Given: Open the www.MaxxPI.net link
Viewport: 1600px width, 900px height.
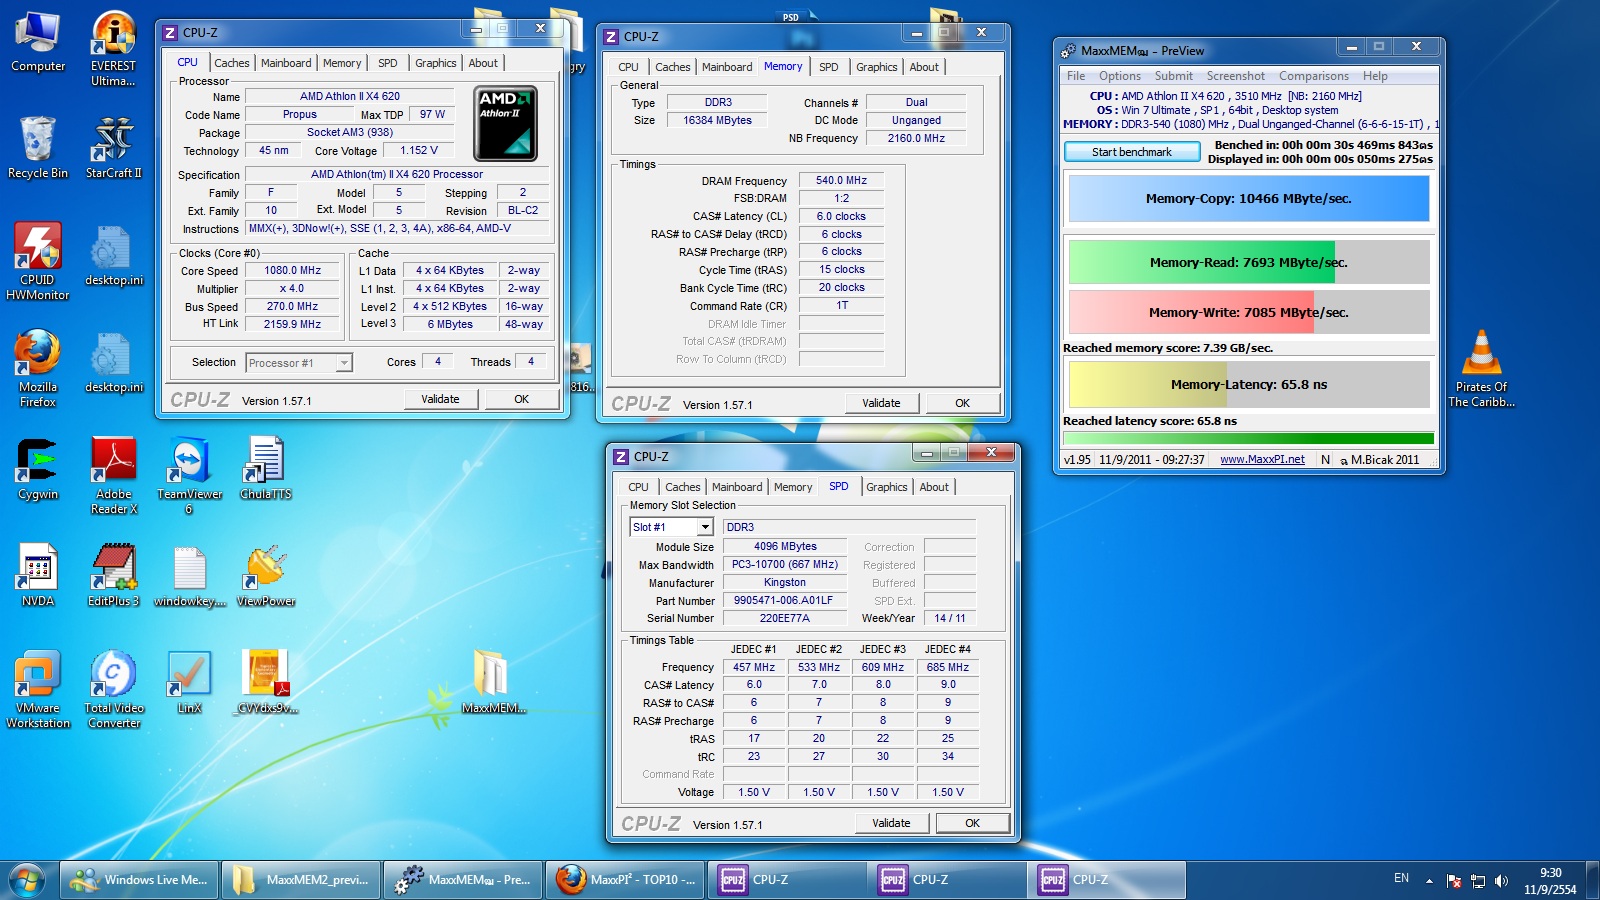Looking at the screenshot, I should [1262, 459].
